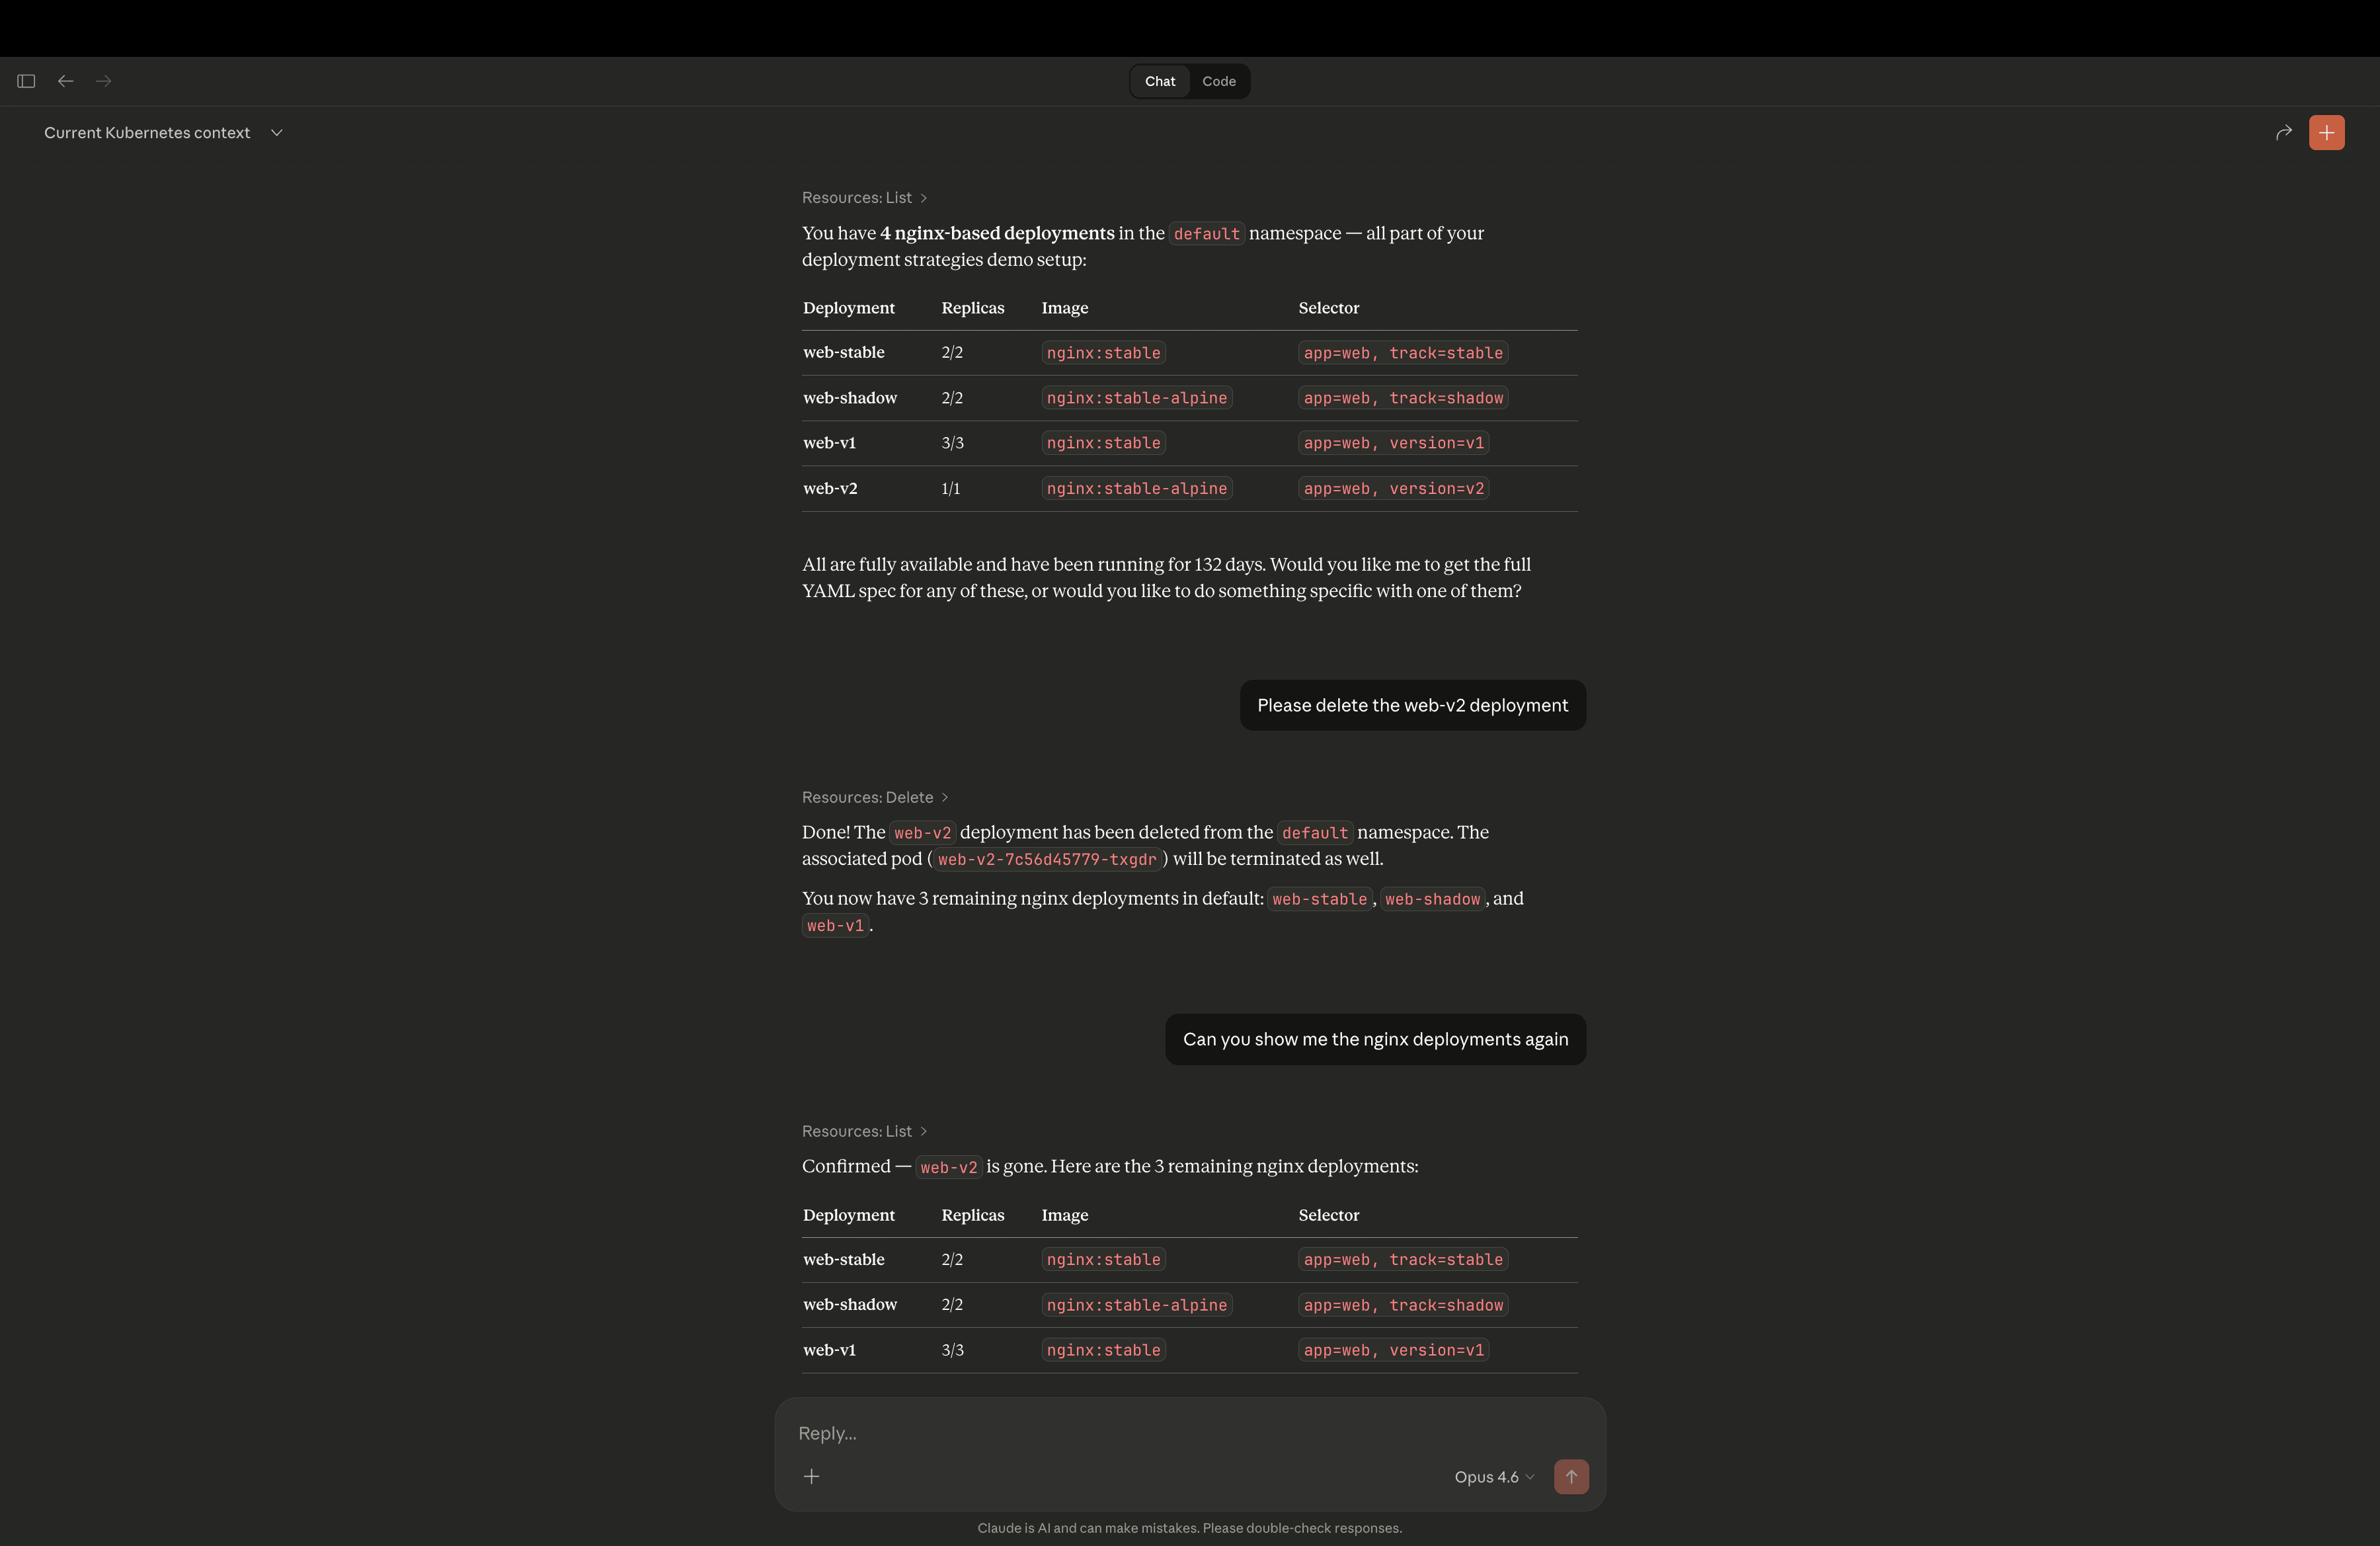Click the web-v2-7c56d45779-txgdr pod name chip
The width and height of the screenshot is (2380, 1546).
pyautogui.click(x=1046, y=859)
